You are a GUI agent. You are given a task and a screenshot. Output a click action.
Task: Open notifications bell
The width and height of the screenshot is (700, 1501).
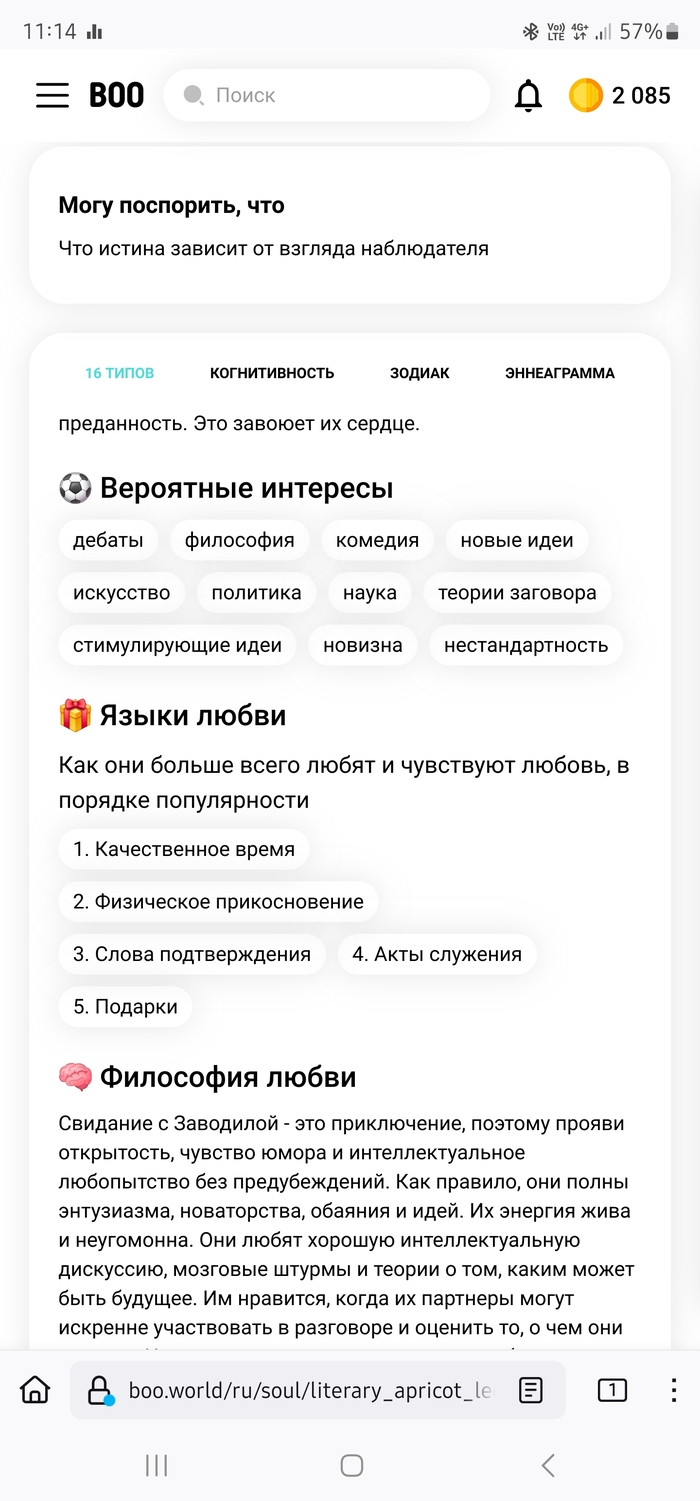[528, 95]
